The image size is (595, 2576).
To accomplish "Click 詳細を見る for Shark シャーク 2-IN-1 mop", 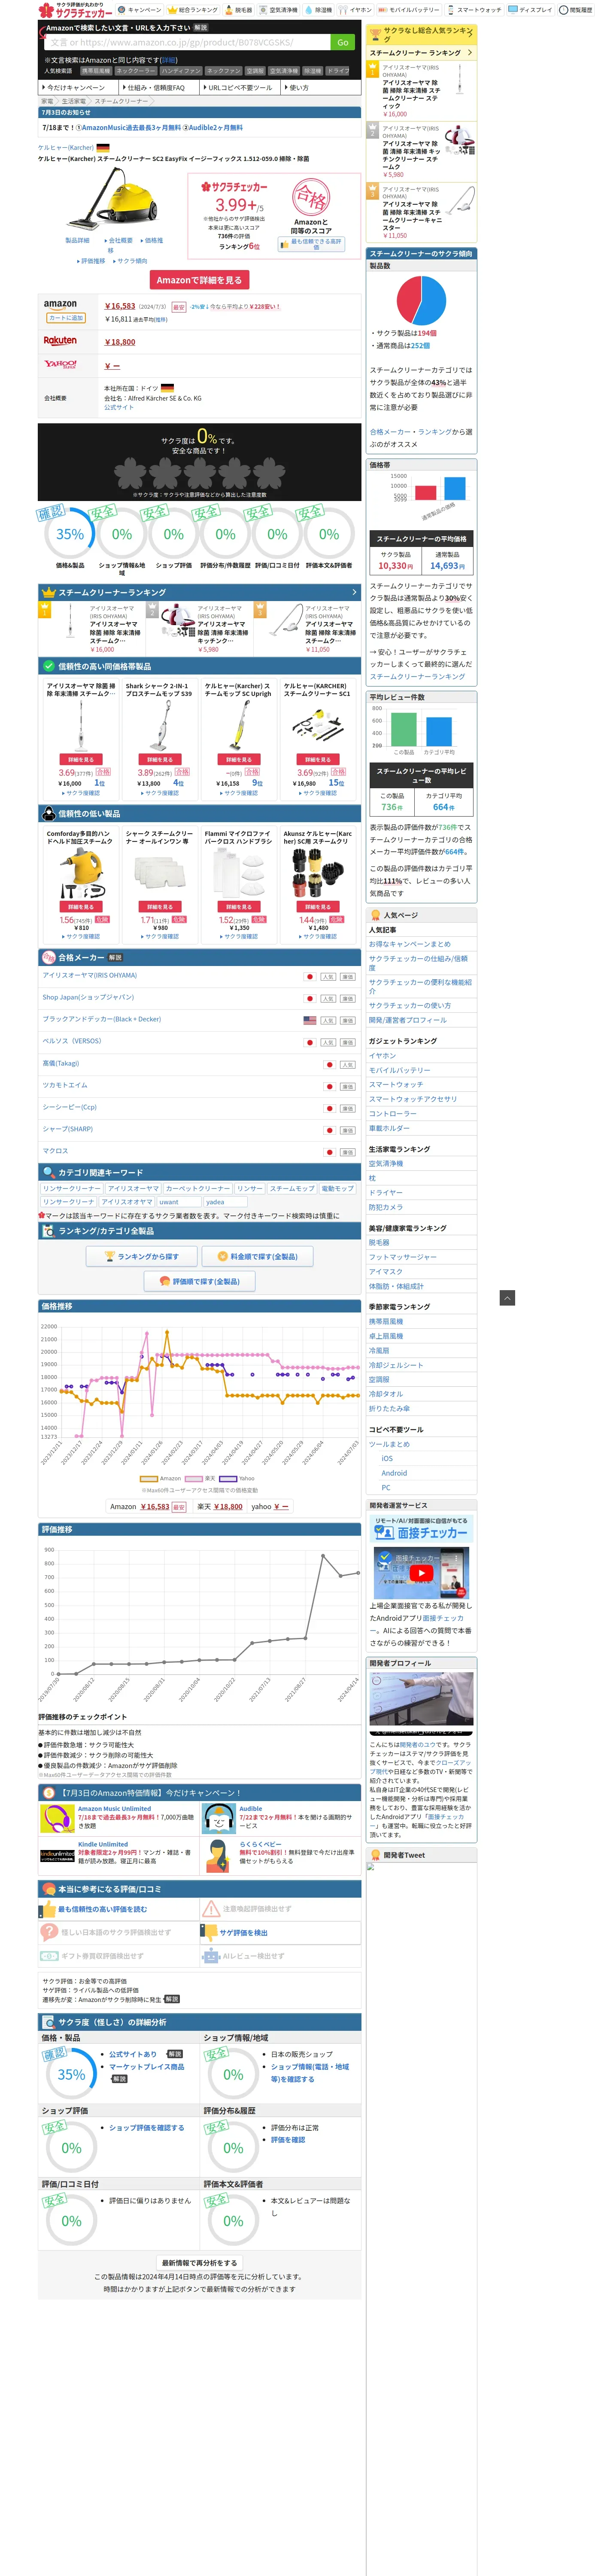I will [160, 759].
